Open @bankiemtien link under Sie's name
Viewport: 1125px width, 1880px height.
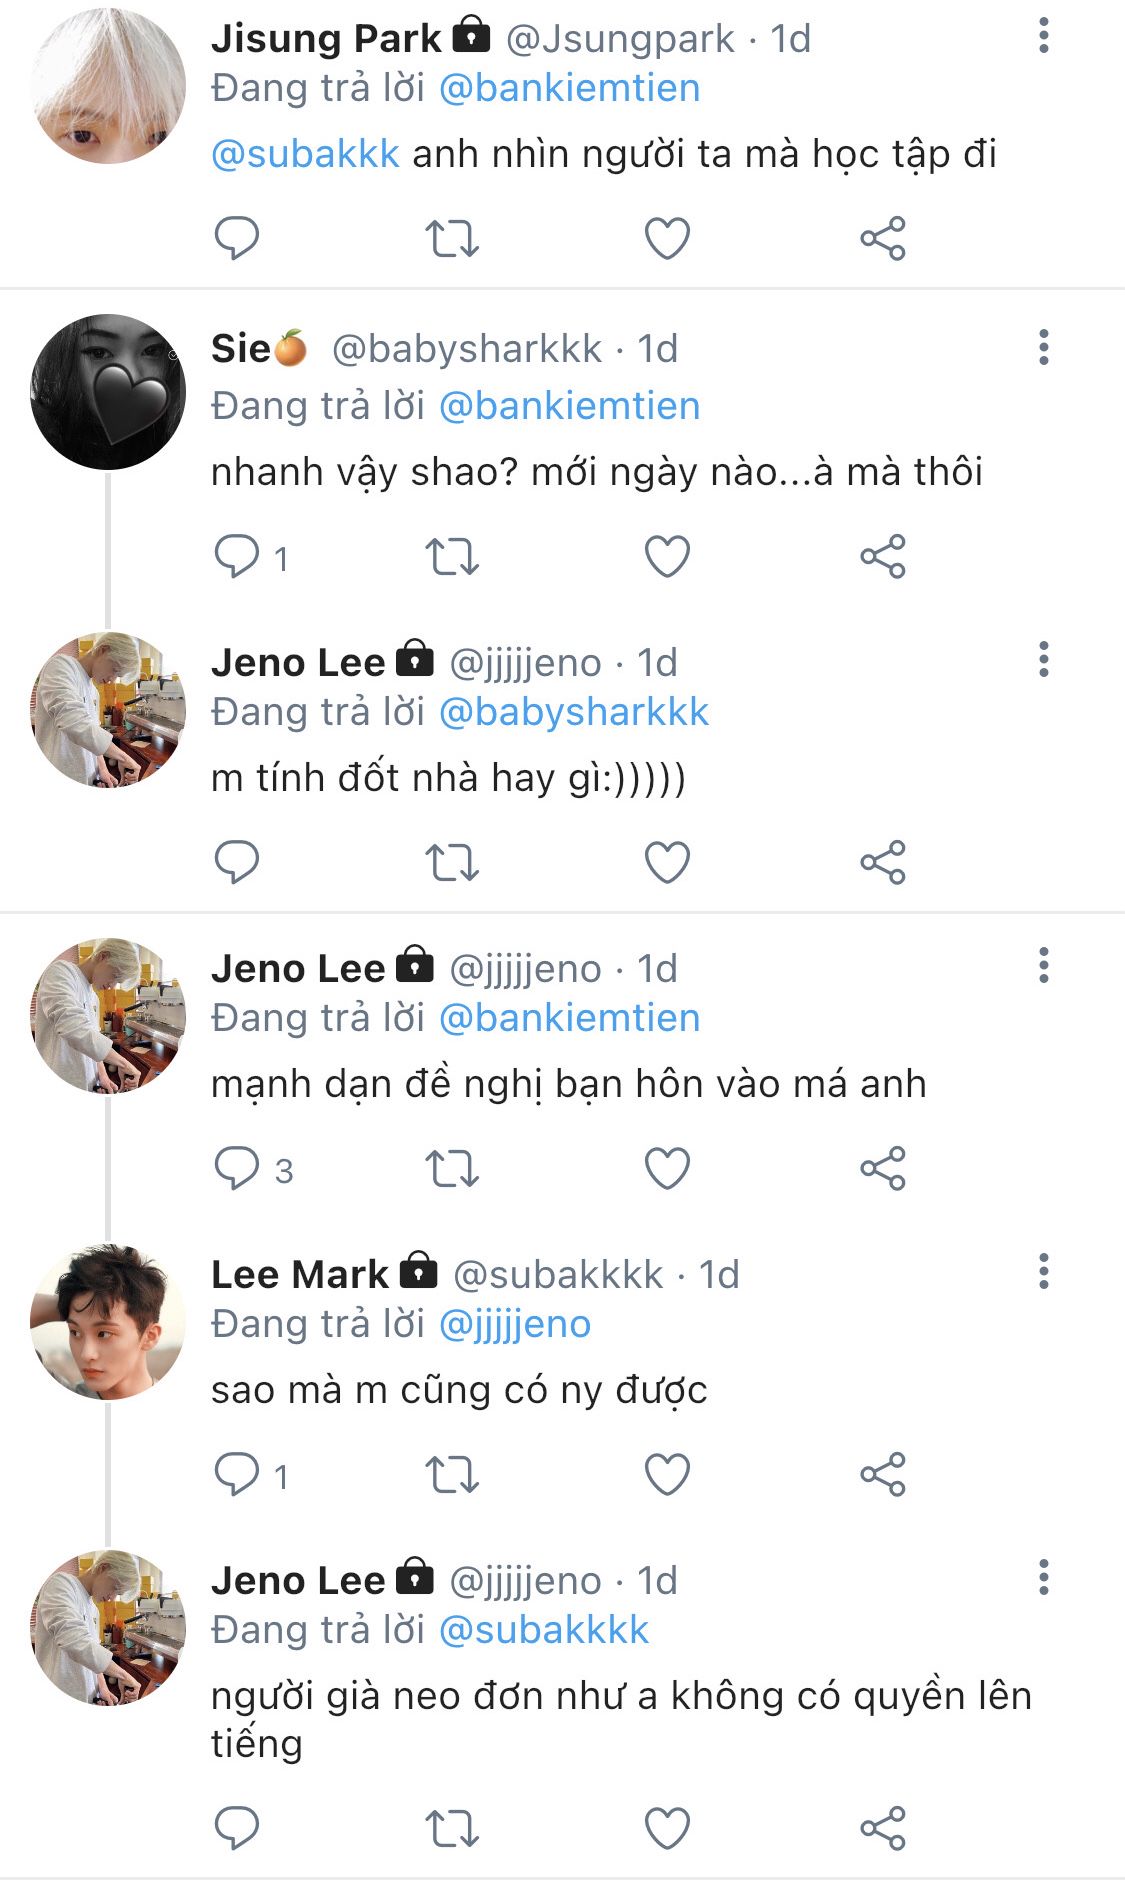click(569, 406)
